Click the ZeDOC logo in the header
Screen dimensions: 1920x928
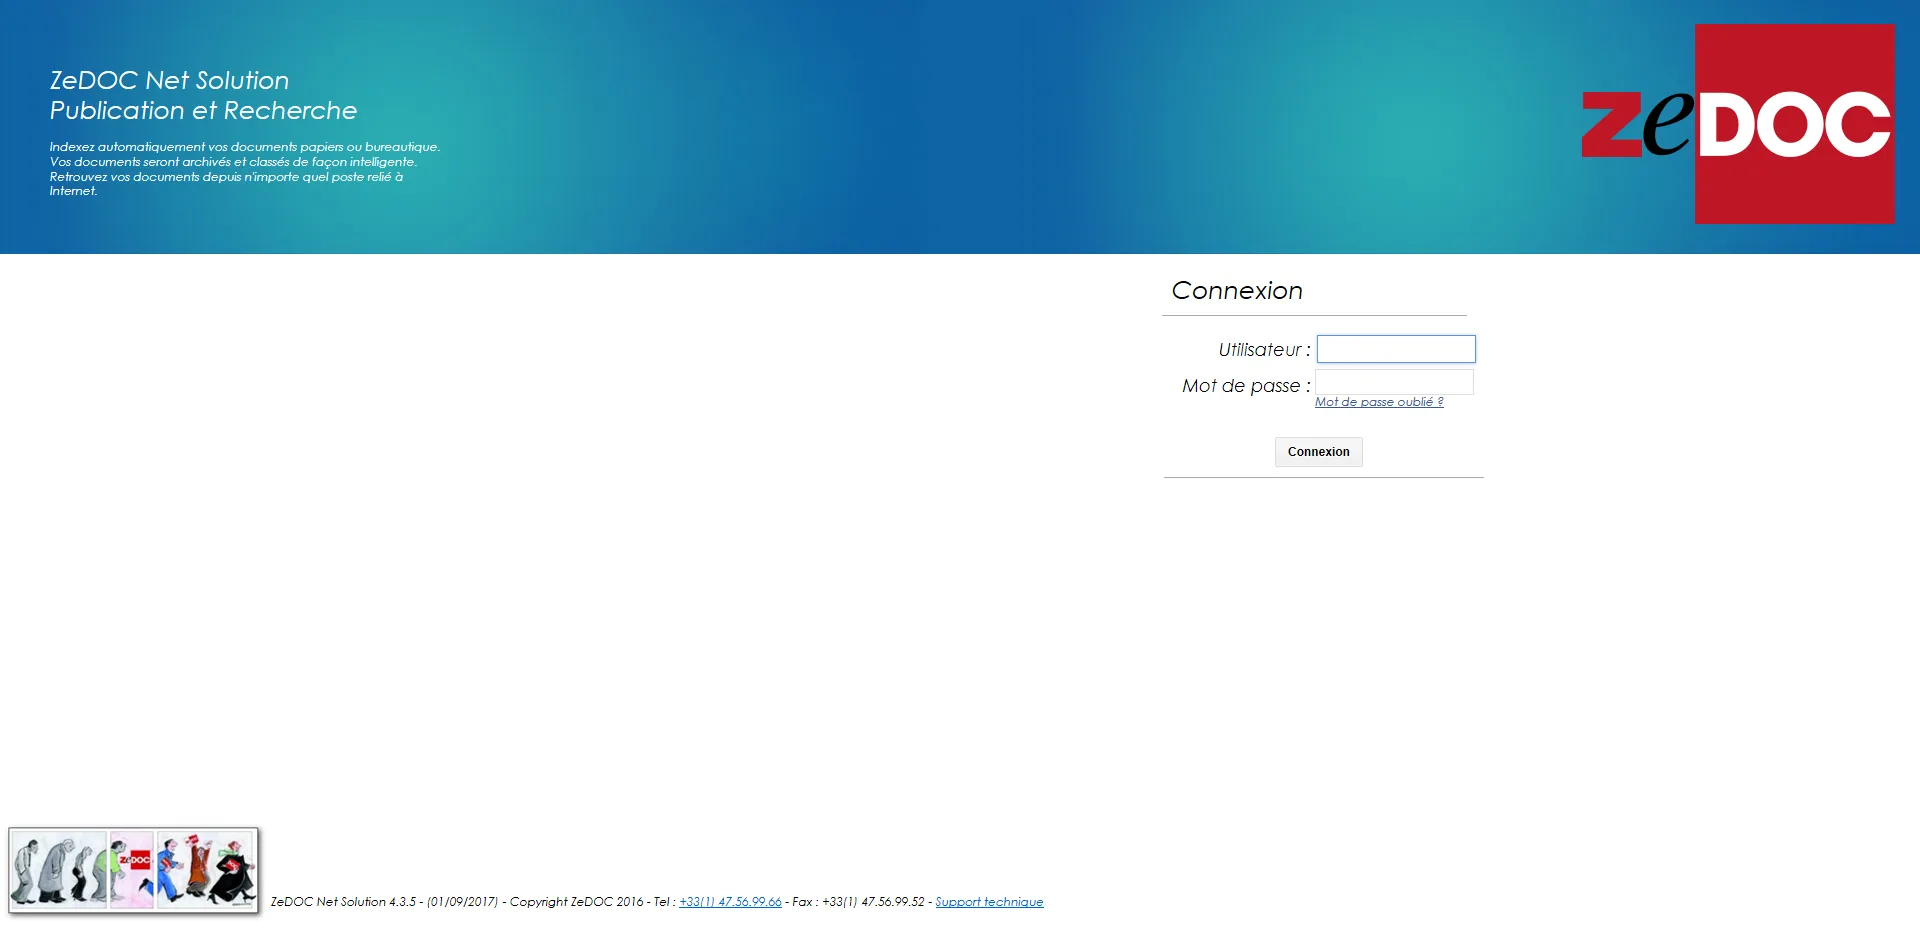tap(1738, 124)
